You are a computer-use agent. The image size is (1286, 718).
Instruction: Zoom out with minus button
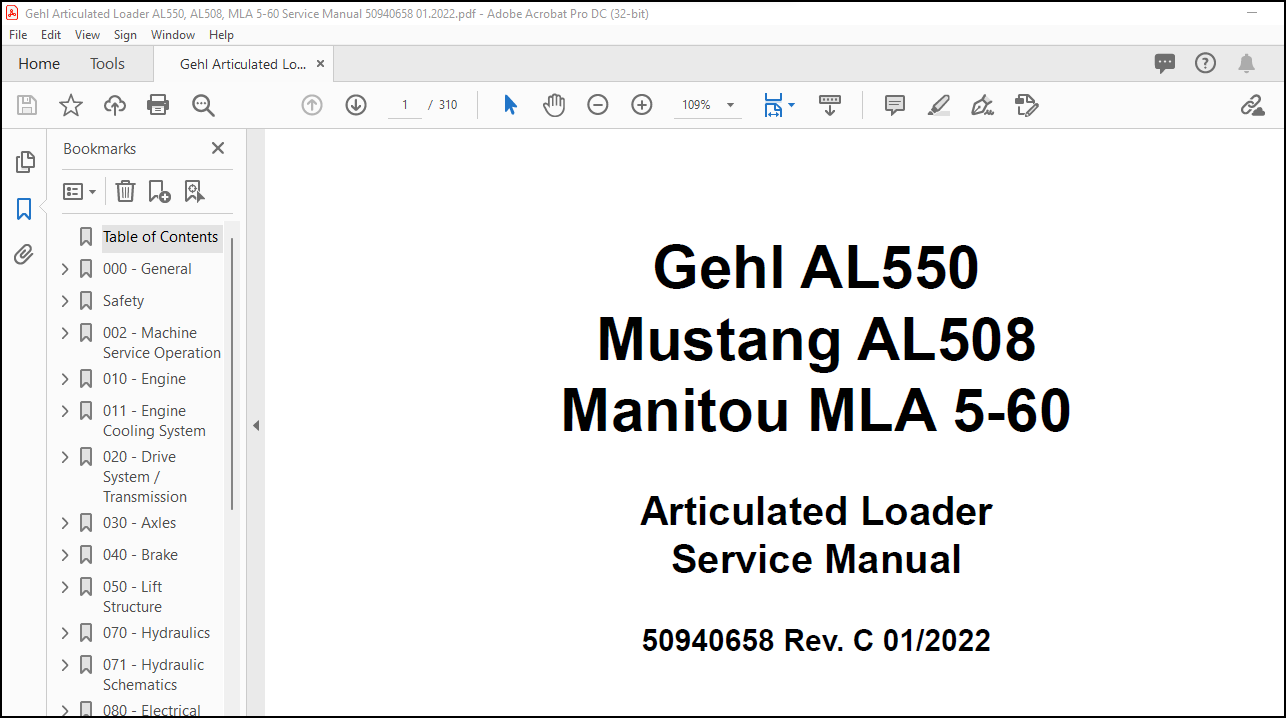(x=598, y=105)
